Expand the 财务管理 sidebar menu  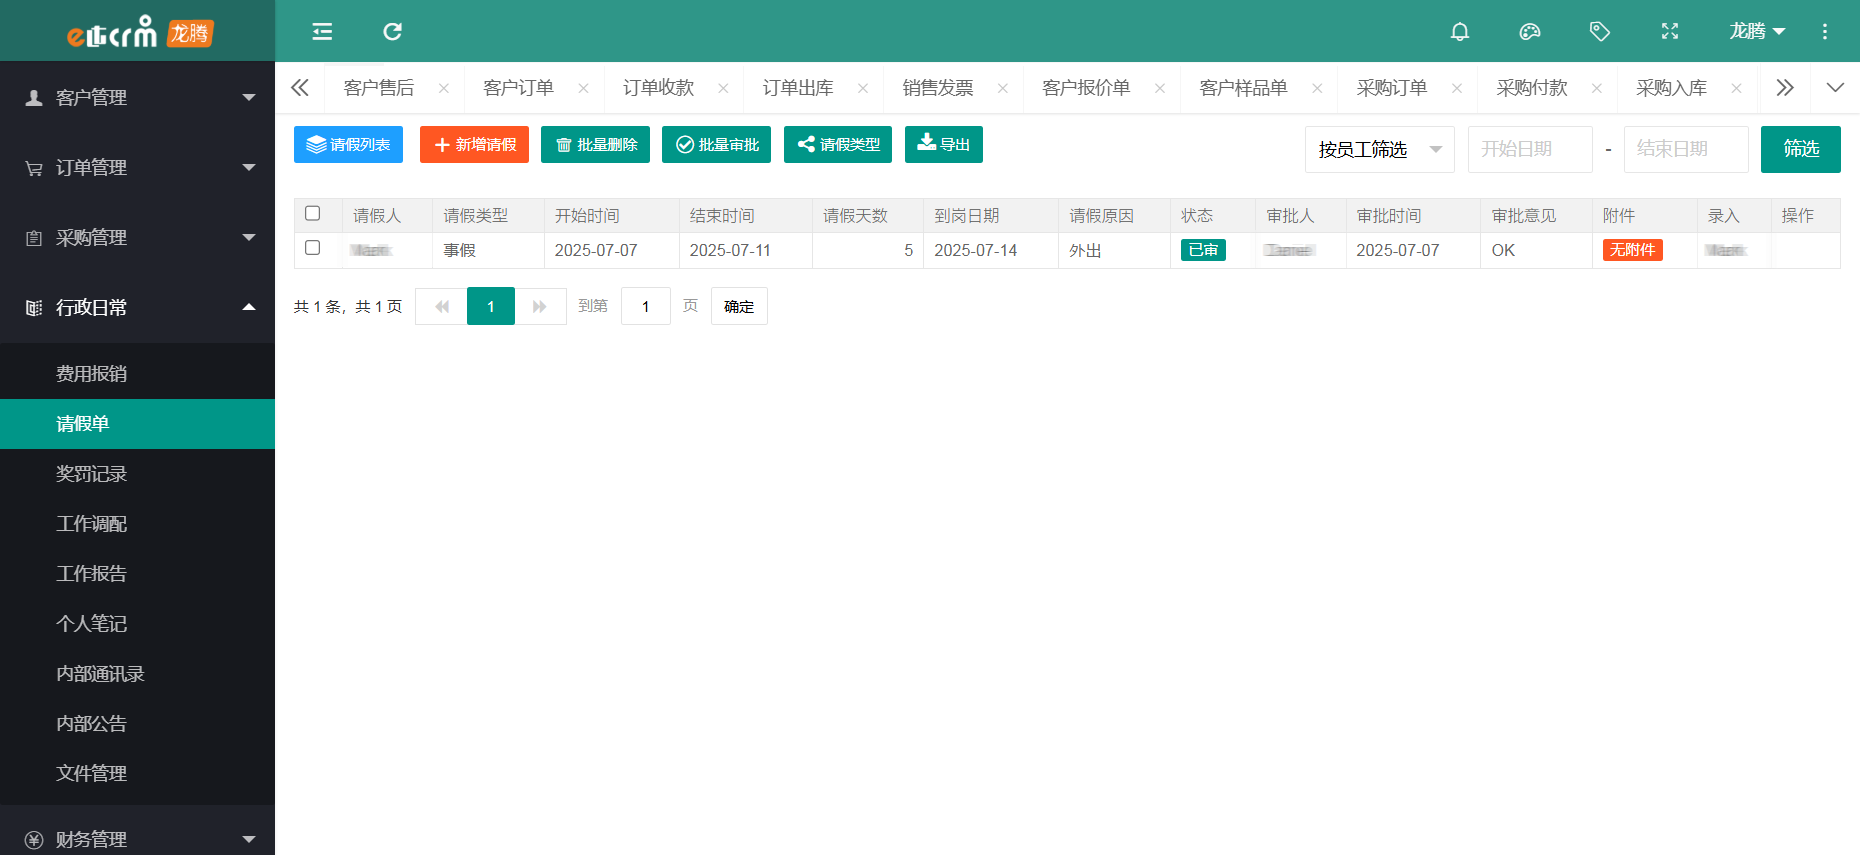coord(137,839)
